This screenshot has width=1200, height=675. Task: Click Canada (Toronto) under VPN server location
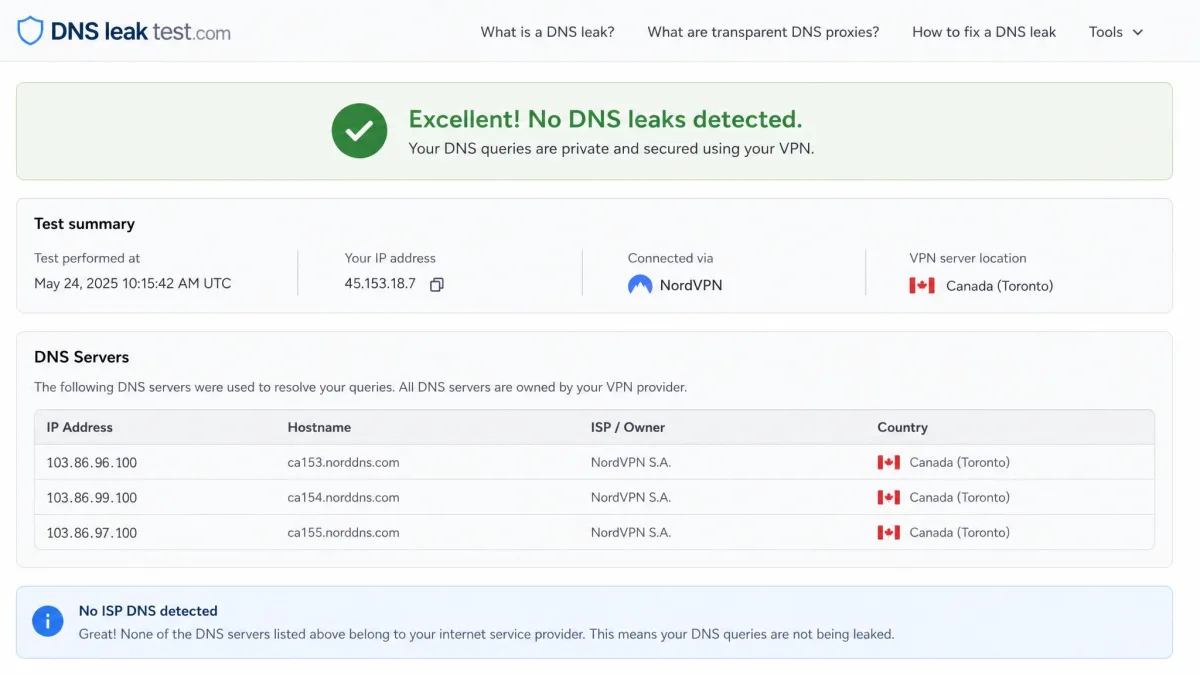click(1000, 286)
